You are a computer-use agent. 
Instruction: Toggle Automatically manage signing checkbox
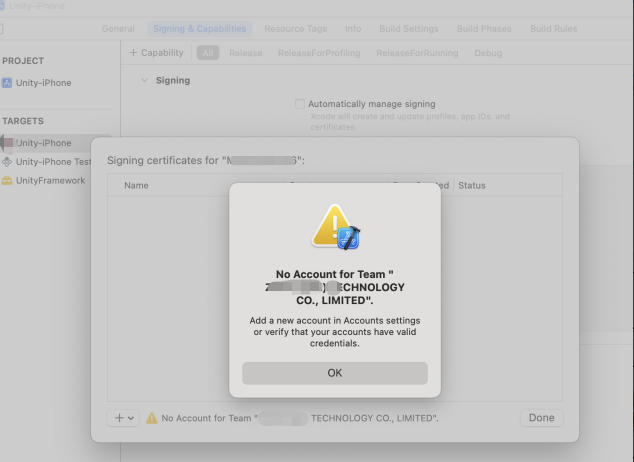[x=300, y=104]
